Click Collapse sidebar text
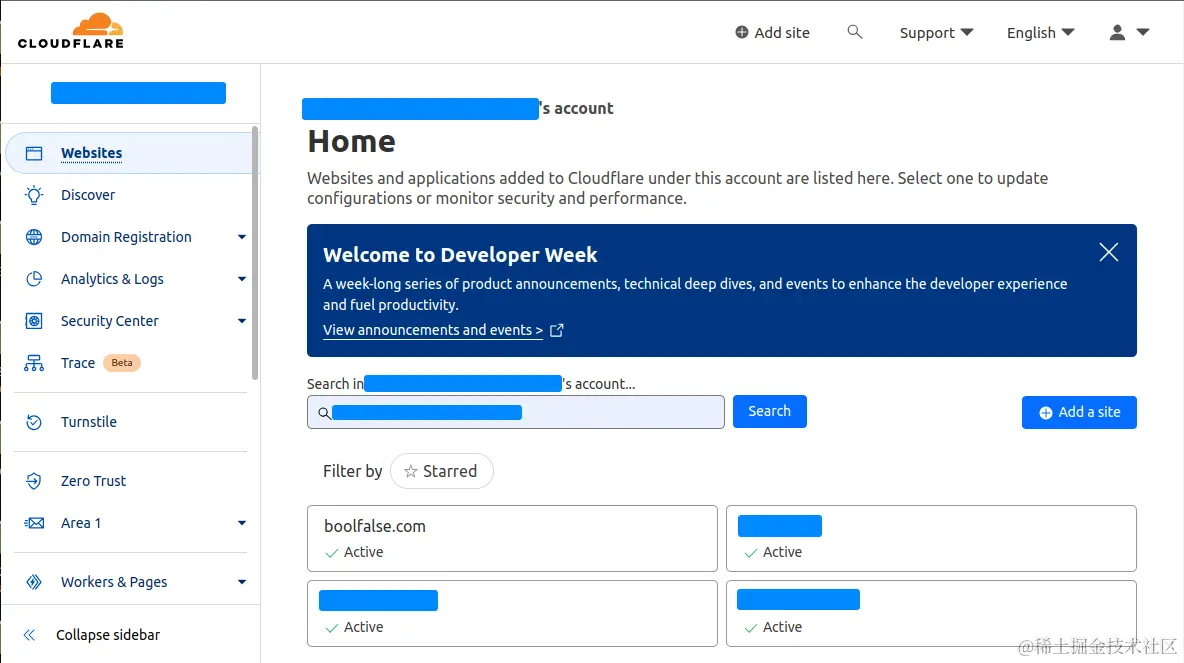The width and height of the screenshot is (1184, 663). click(108, 635)
